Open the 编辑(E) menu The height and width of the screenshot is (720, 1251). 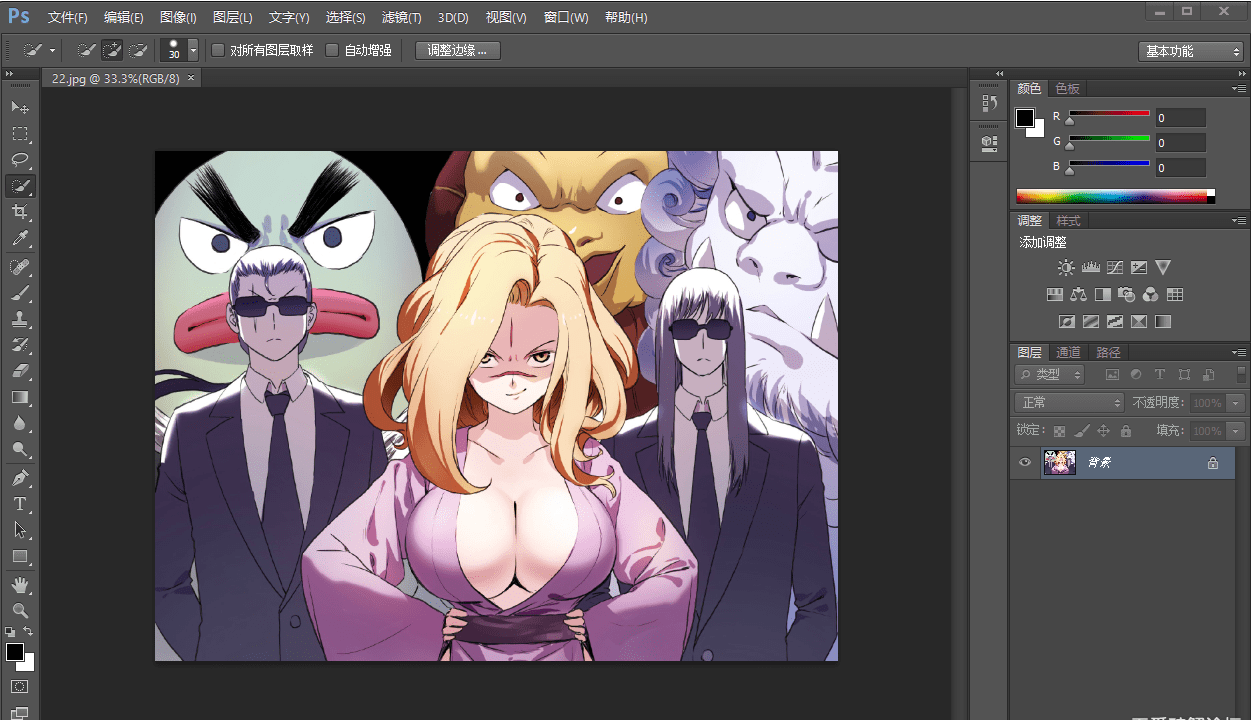click(124, 18)
